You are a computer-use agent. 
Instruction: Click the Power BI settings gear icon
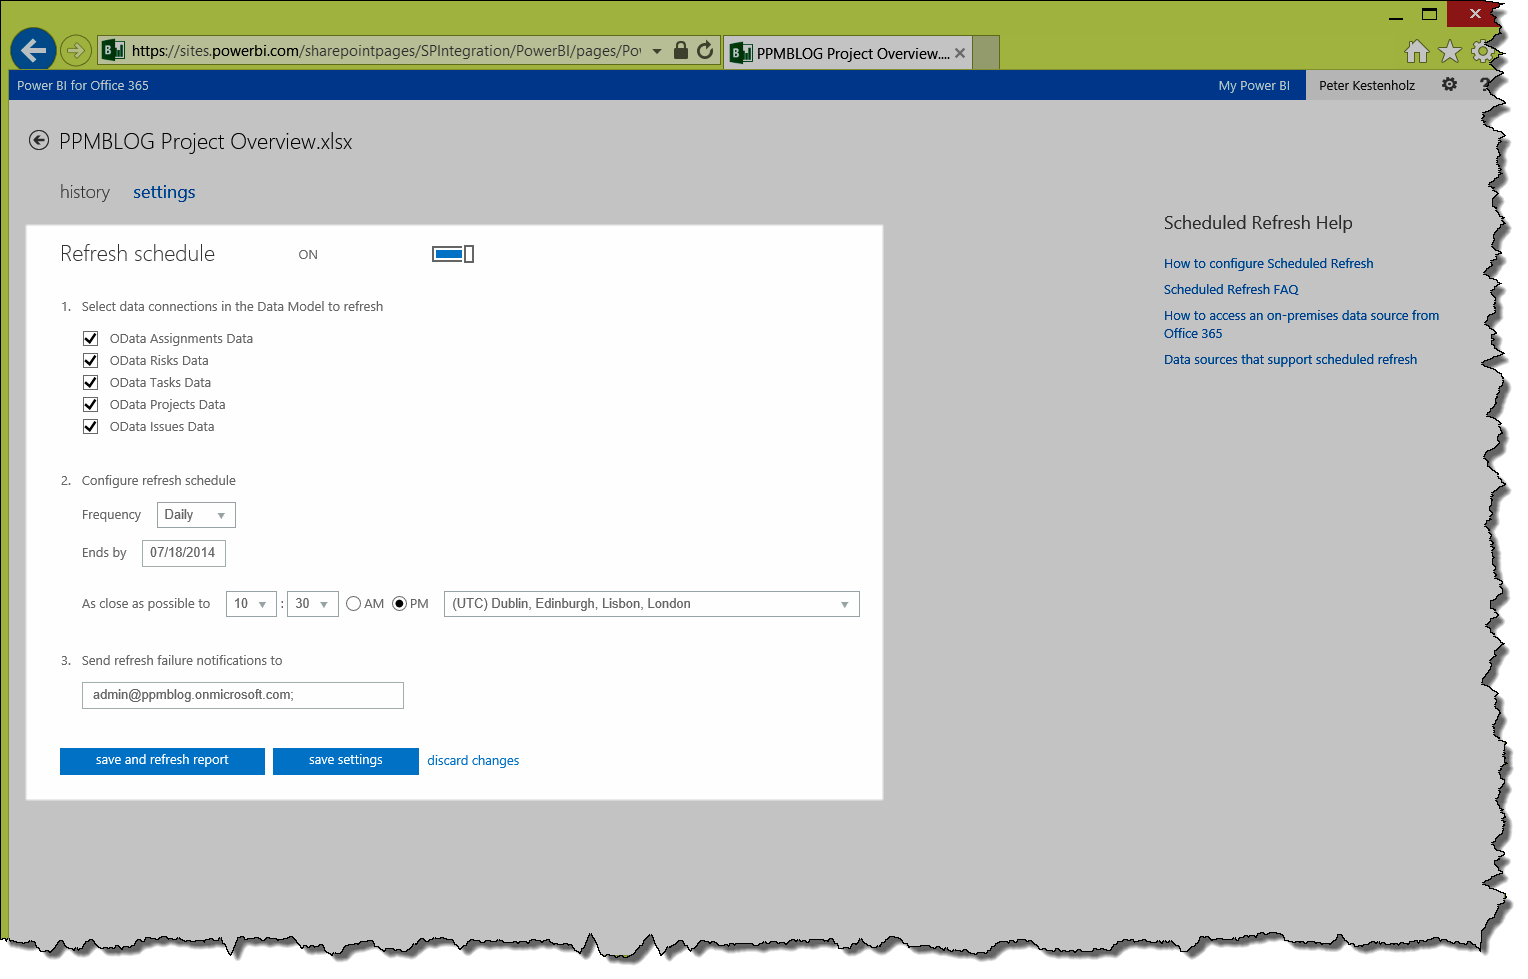coord(1449,85)
